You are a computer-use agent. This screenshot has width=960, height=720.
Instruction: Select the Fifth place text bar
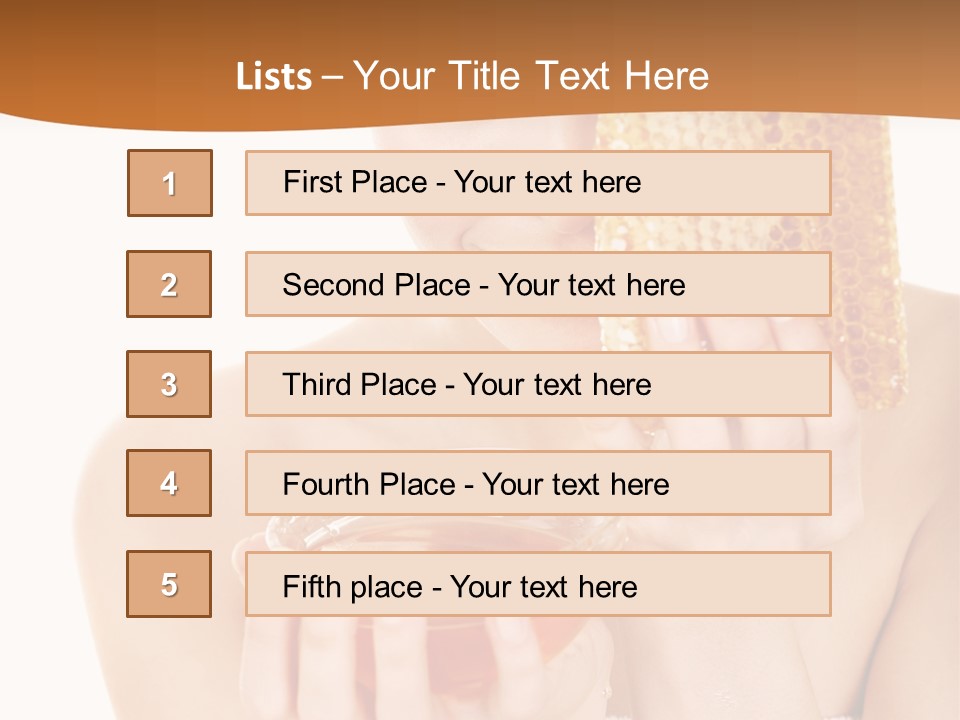[x=538, y=584]
